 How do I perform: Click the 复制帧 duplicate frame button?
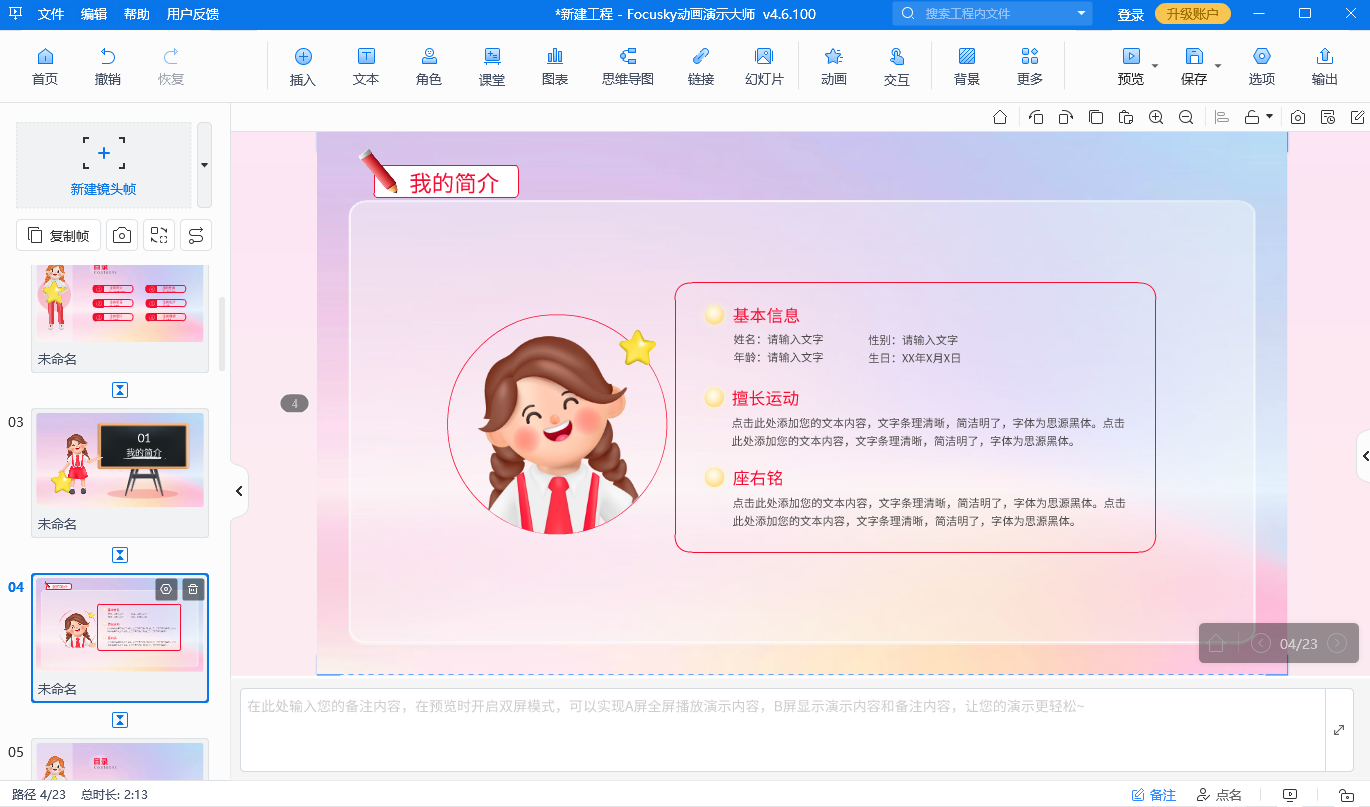(x=59, y=235)
